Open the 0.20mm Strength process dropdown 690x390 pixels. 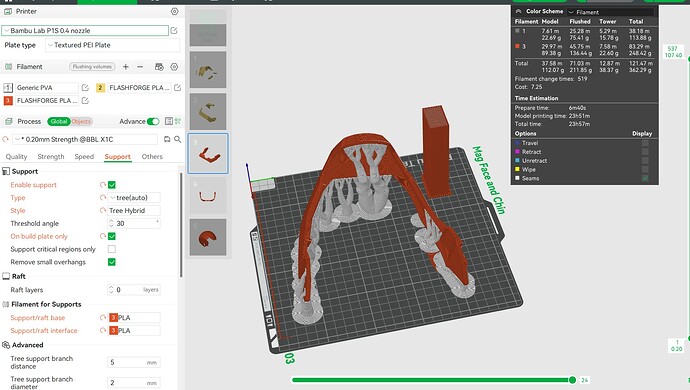click(84, 139)
